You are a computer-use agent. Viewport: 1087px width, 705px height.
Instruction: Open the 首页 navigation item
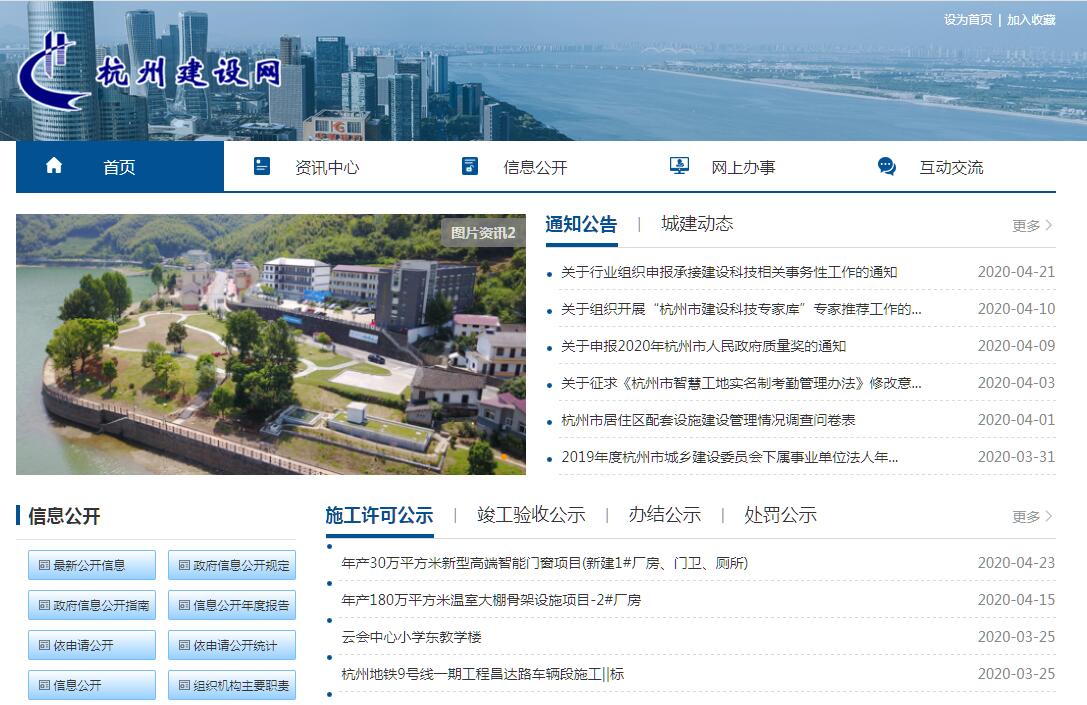119,167
